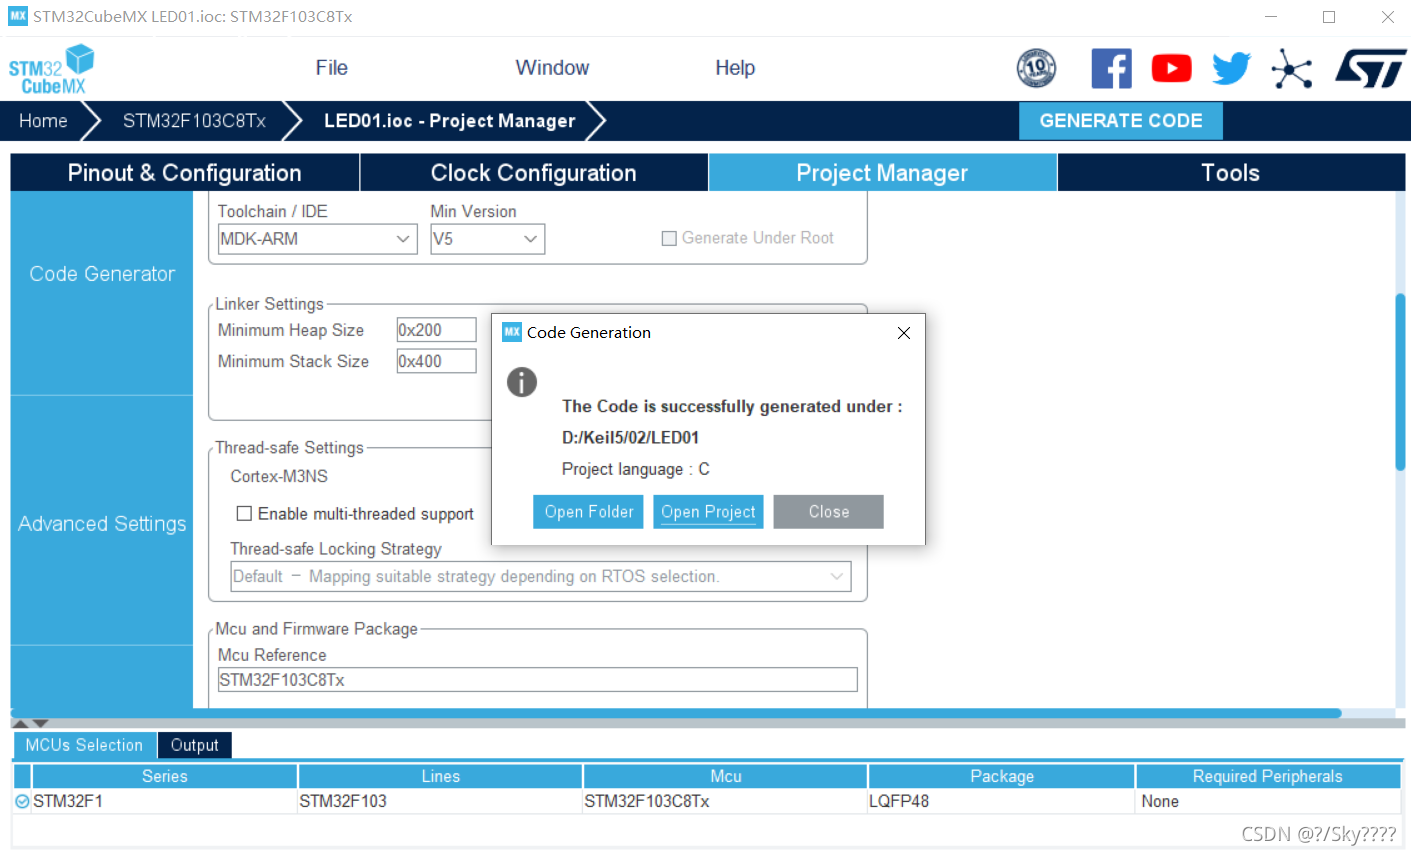
Task: Expand the Thread-safe Locking Strategy dropdown
Action: [x=541, y=576]
